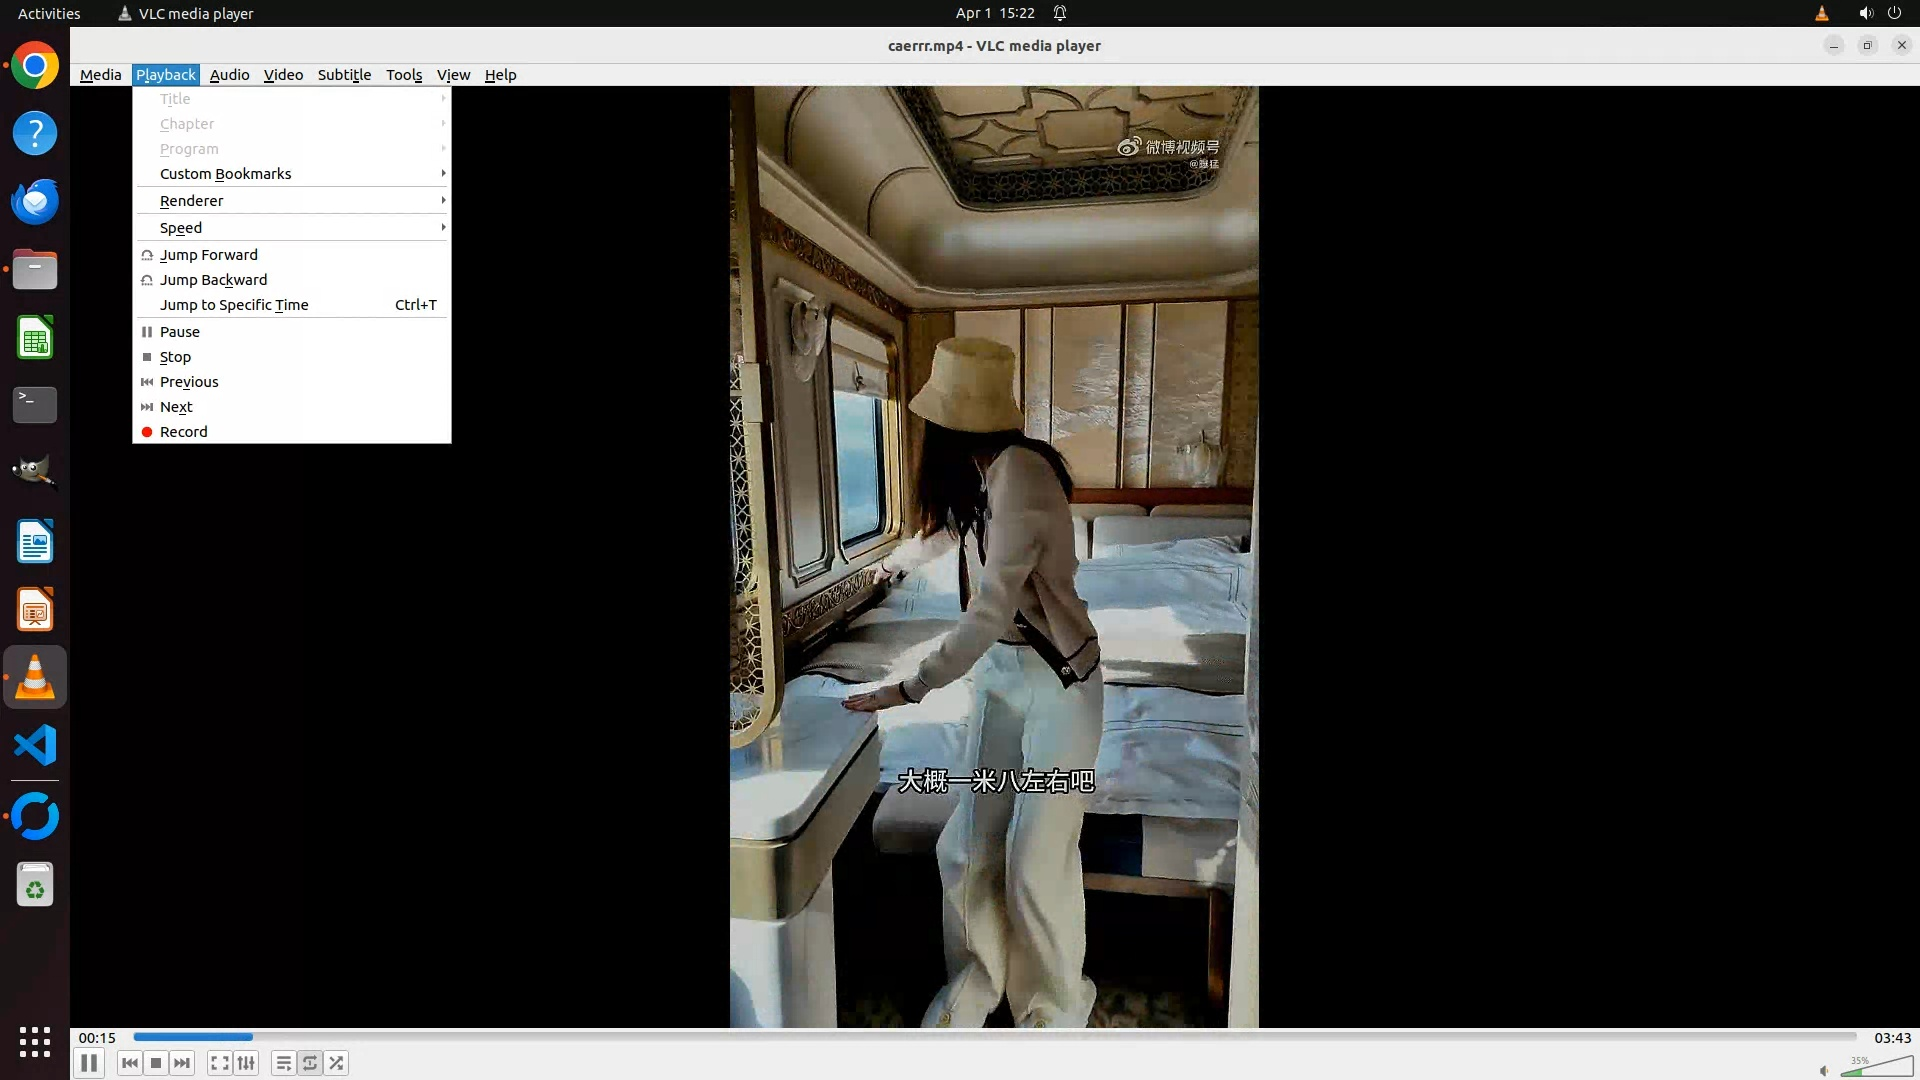Click the video seek progress bar
1920x1080 pixels.
click(x=994, y=1037)
